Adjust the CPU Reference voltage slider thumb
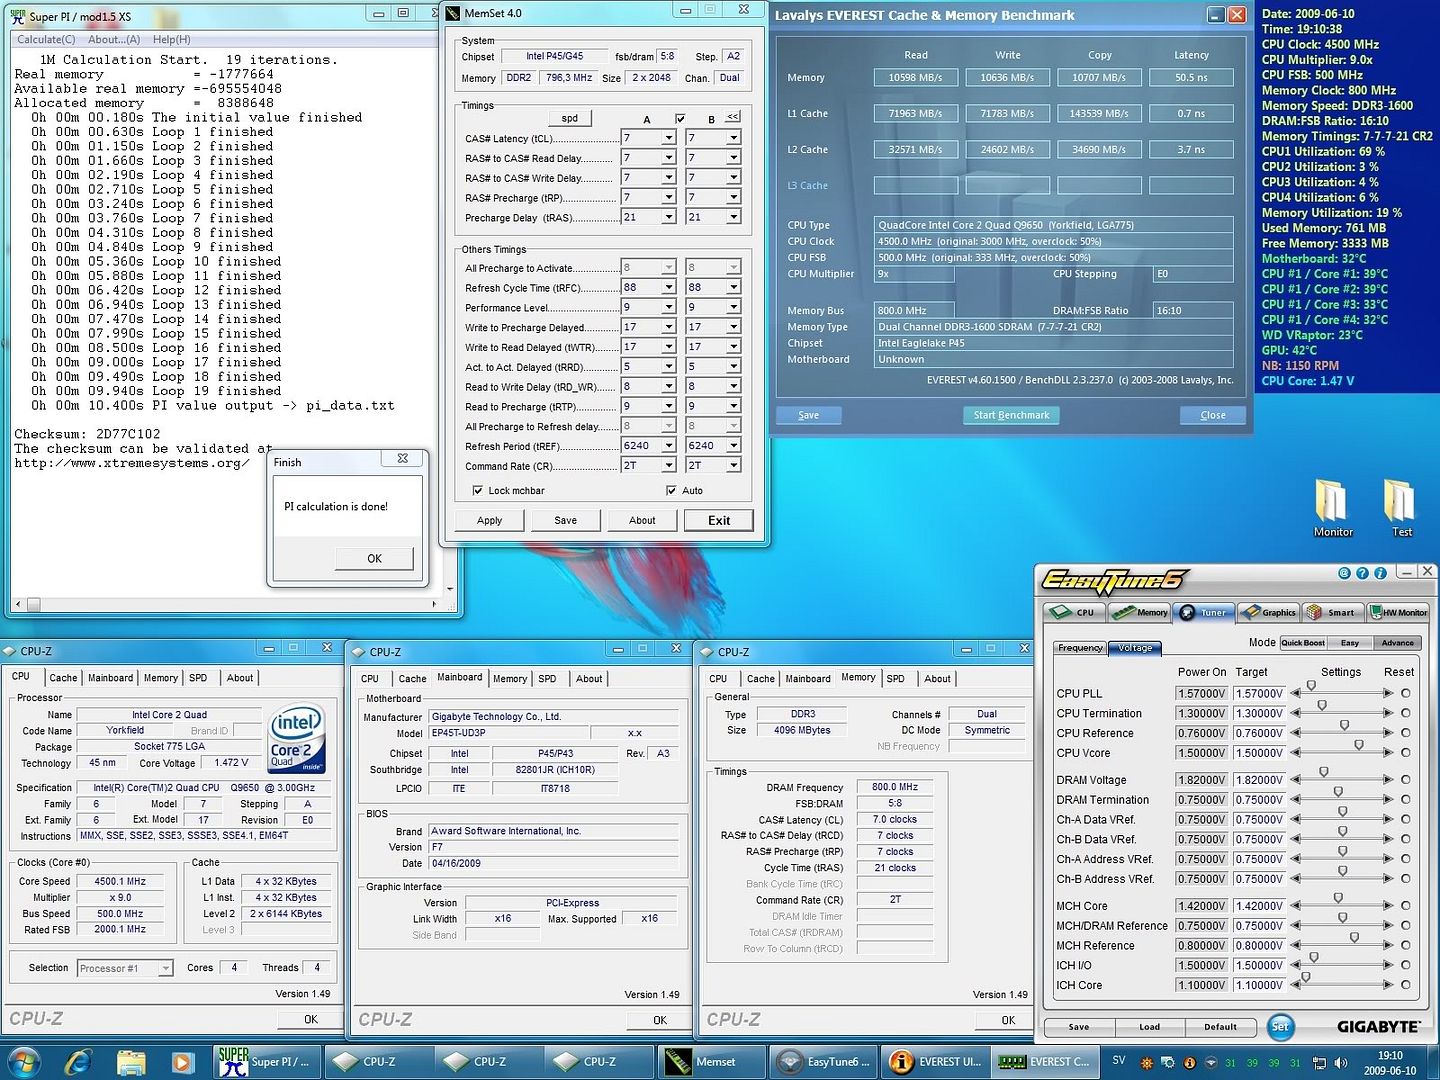Screen dimensions: 1440x1080 coord(1344,727)
